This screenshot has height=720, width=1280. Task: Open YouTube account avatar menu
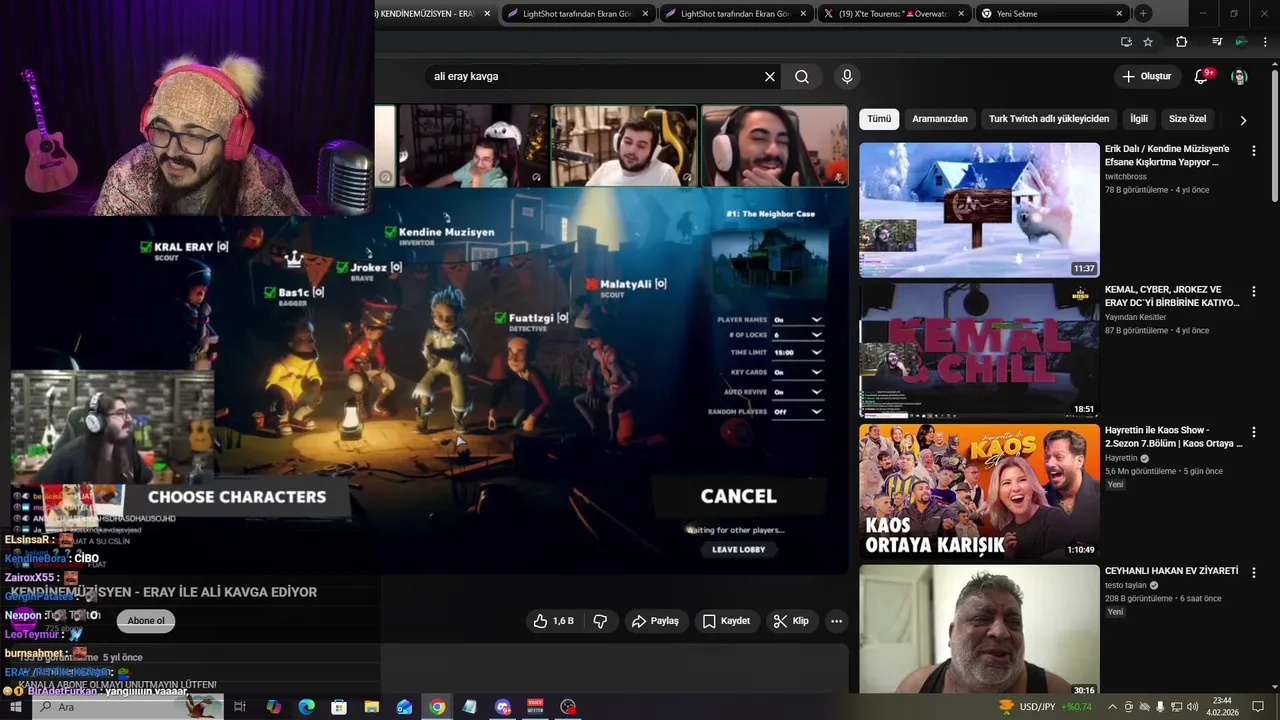(x=1239, y=76)
